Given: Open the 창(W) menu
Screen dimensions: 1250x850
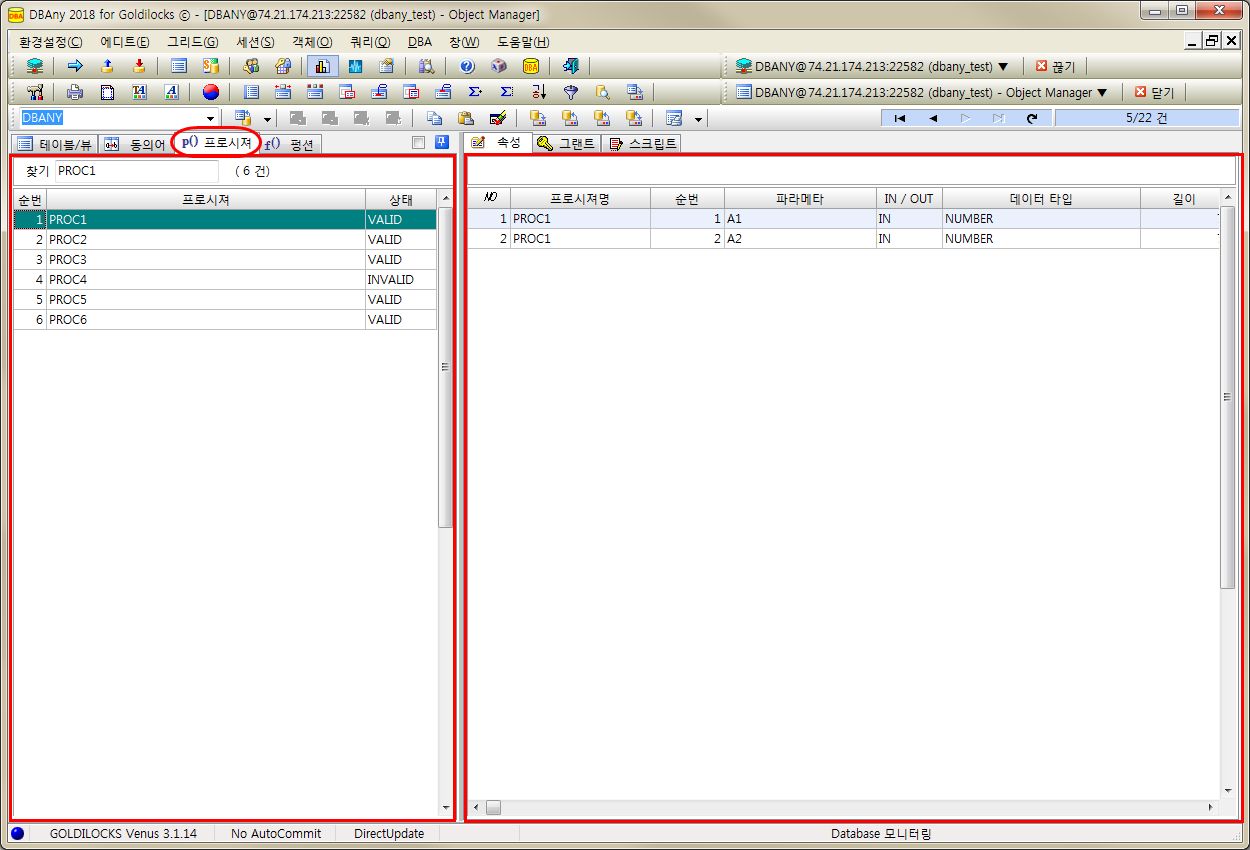Looking at the screenshot, I should [464, 42].
